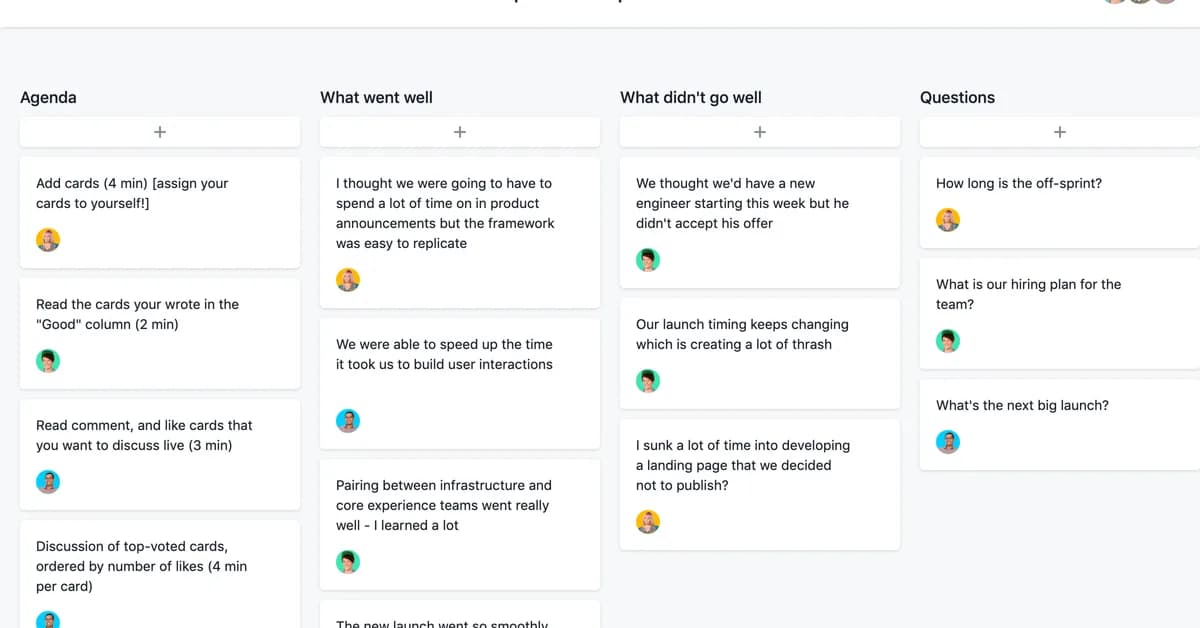Click the rightmost avatar in the top bar
This screenshot has width=1200, height=628.
pyautogui.click(x=1166, y=2)
